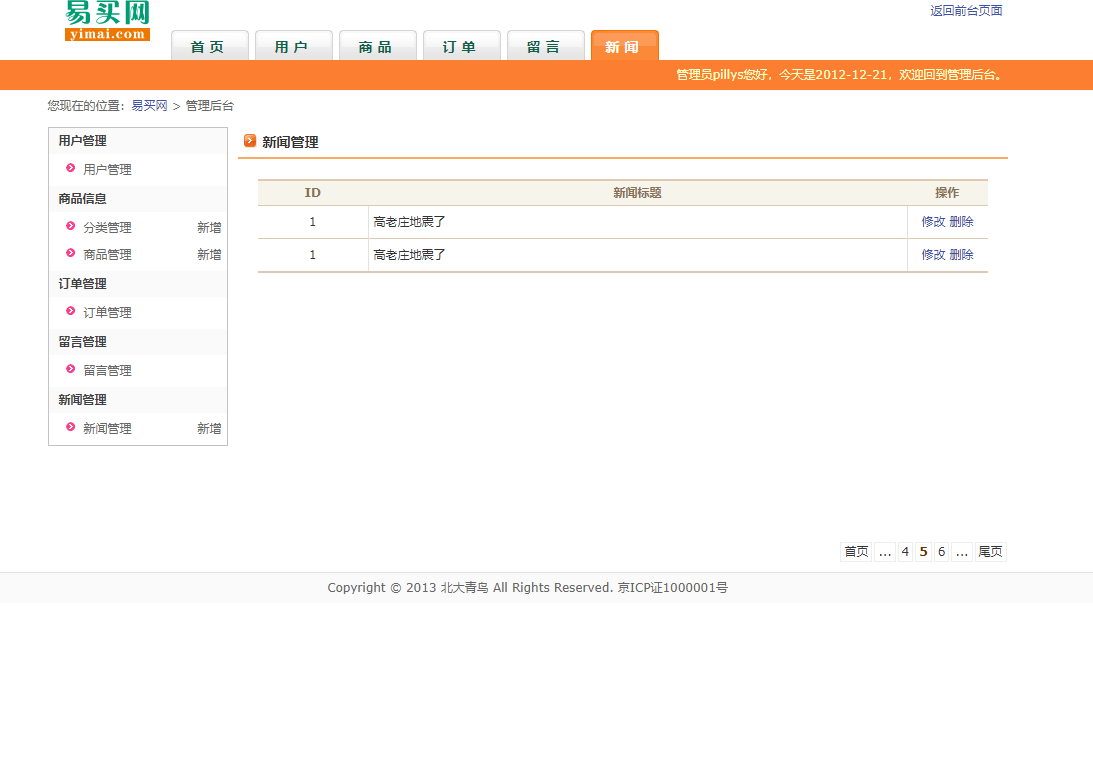Click 新增 next to sidebar 新闻管理
Viewport: 1093px width, 781px height.
(x=209, y=428)
